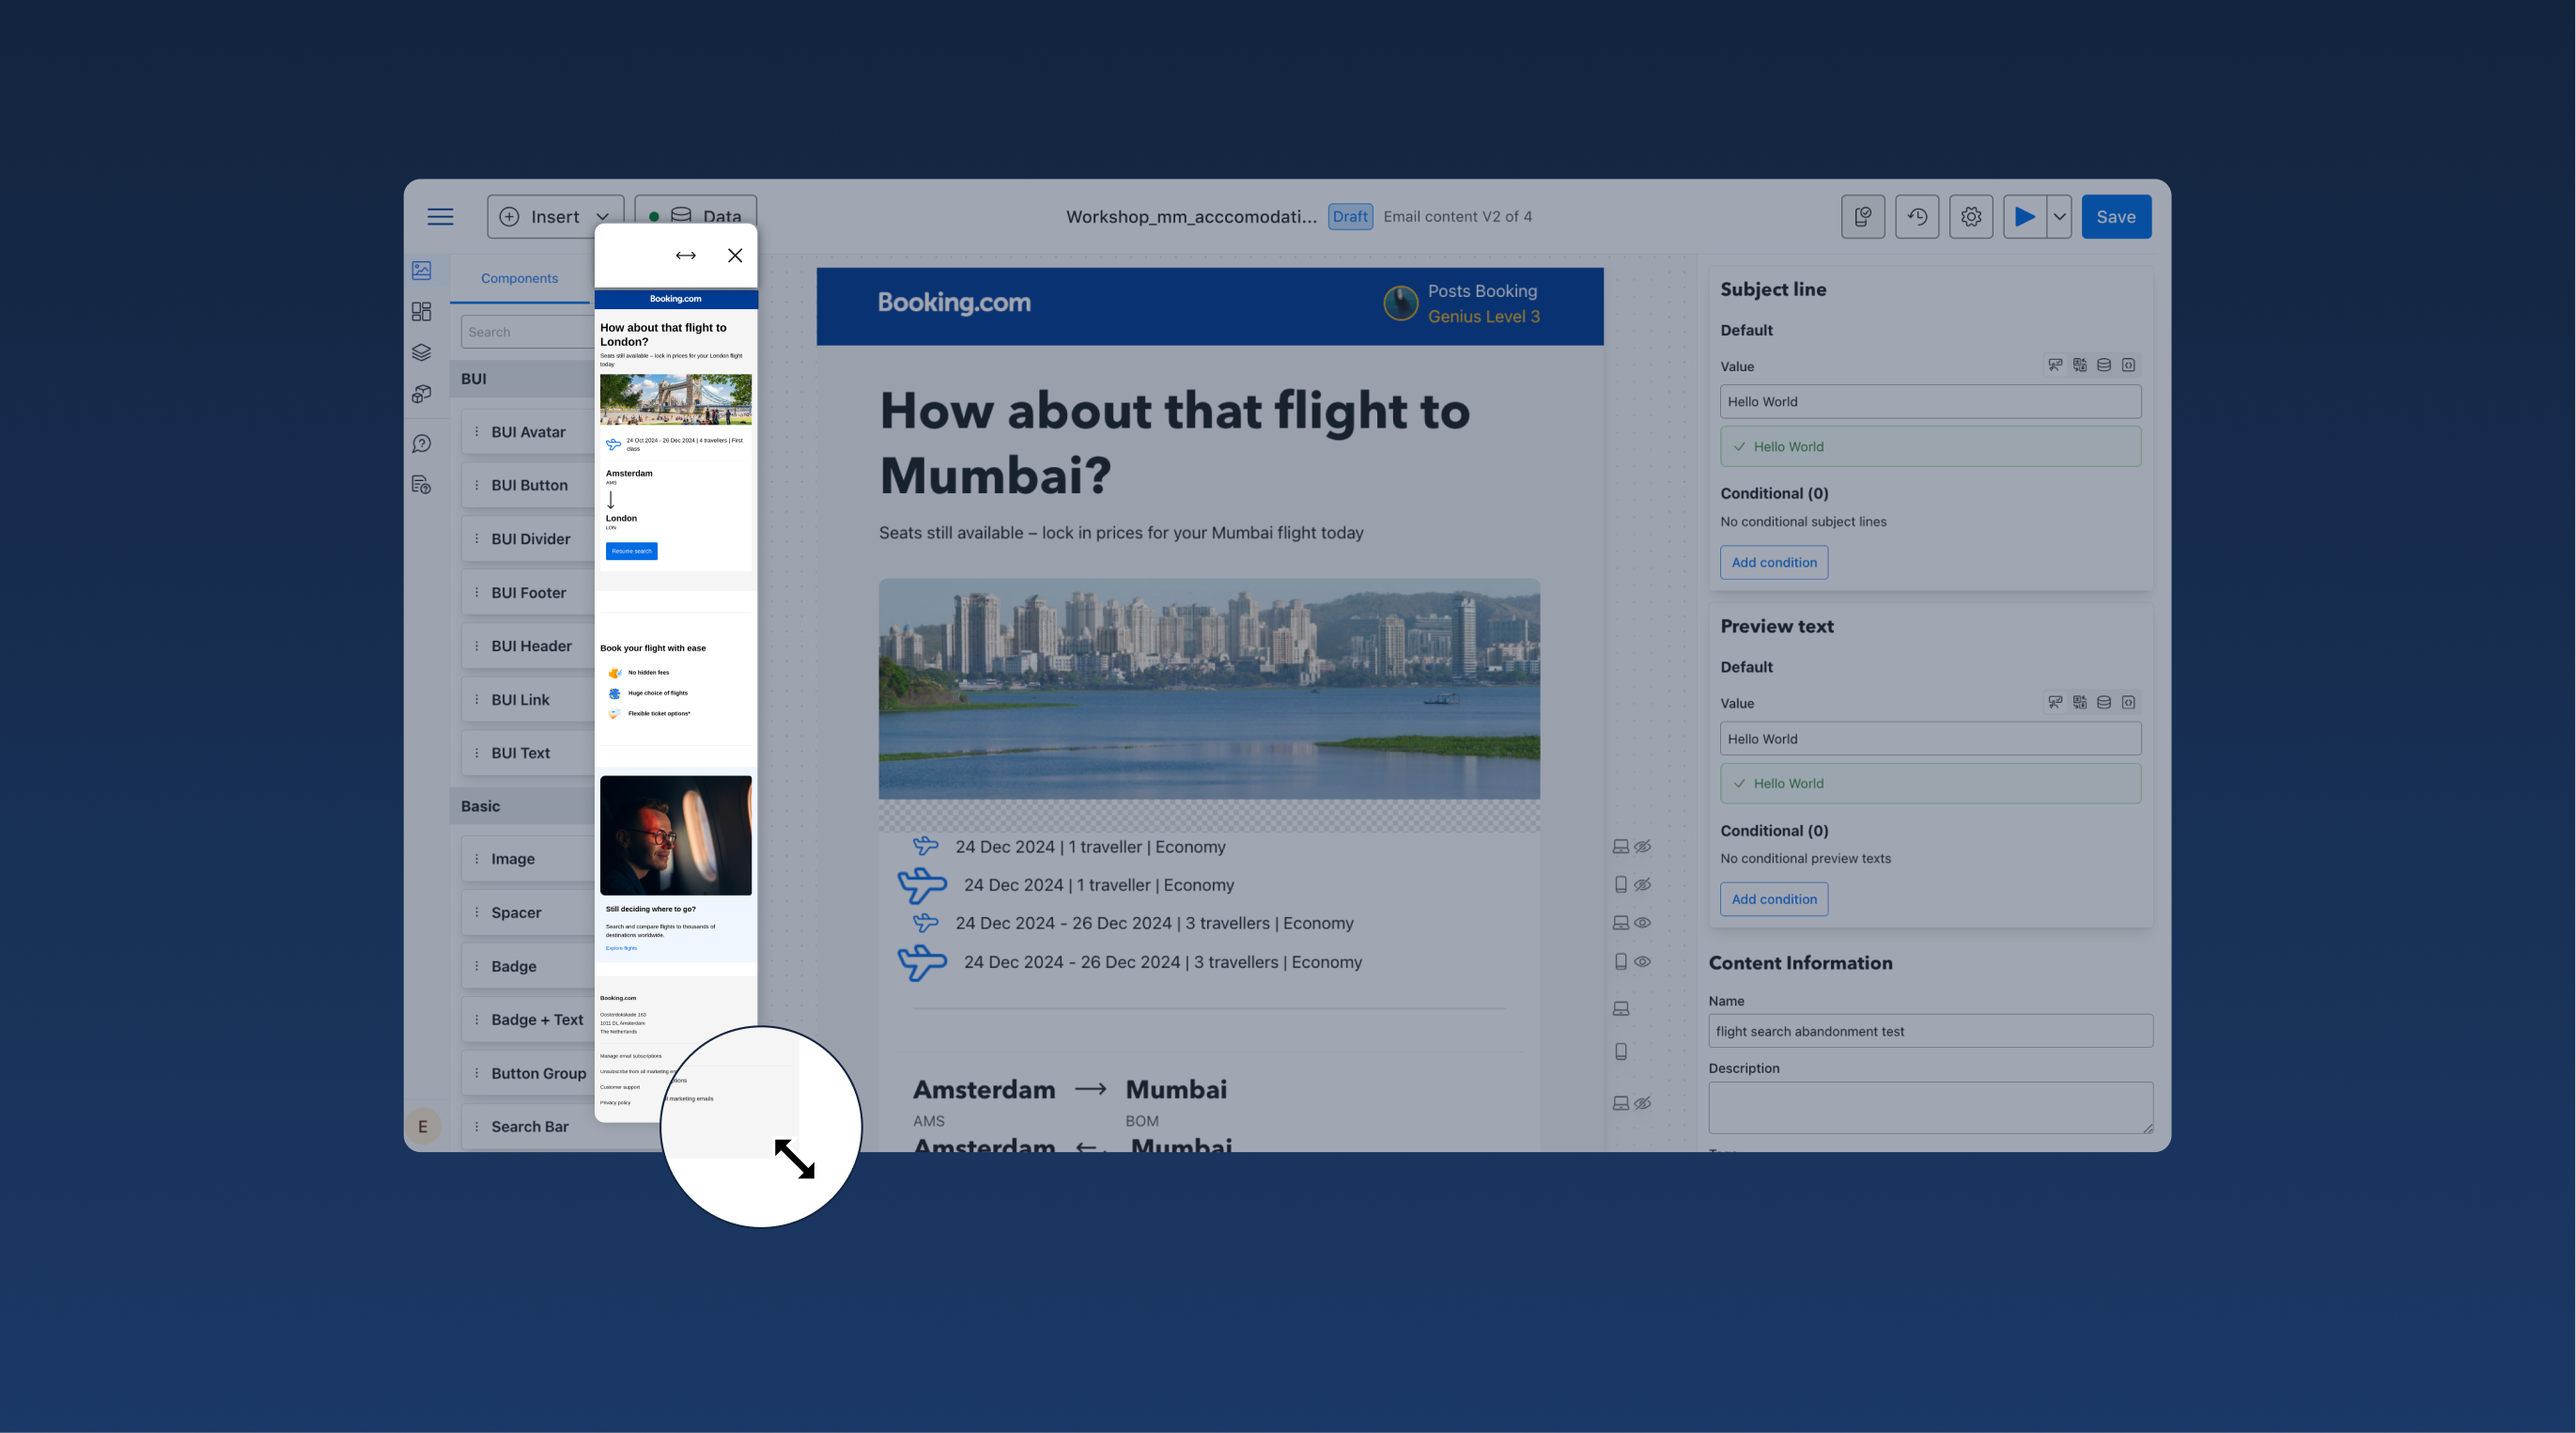Click Explore flights link in mobile preview
The image size is (2576, 1433).
coord(621,948)
